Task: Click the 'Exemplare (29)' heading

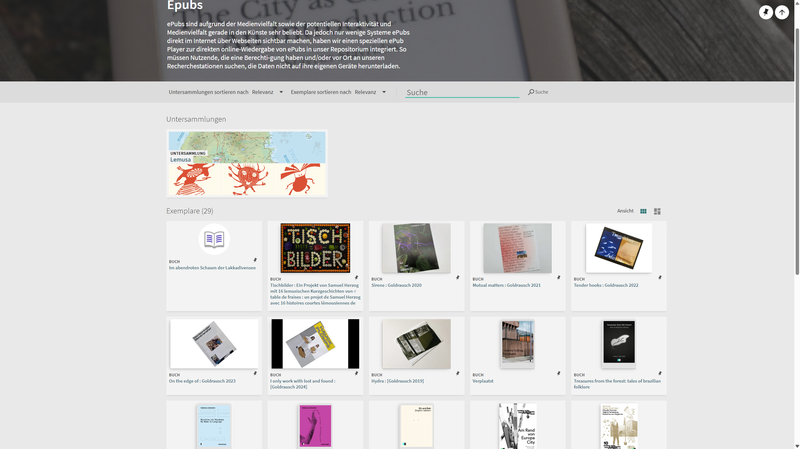Action: (190, 211)
